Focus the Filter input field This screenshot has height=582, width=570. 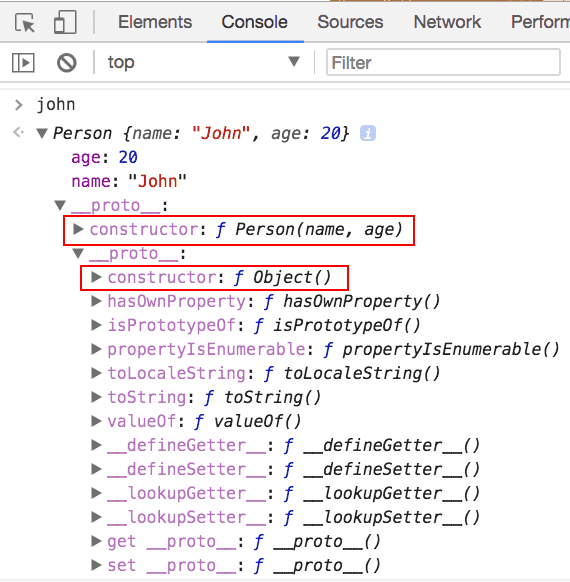point(443,62)
